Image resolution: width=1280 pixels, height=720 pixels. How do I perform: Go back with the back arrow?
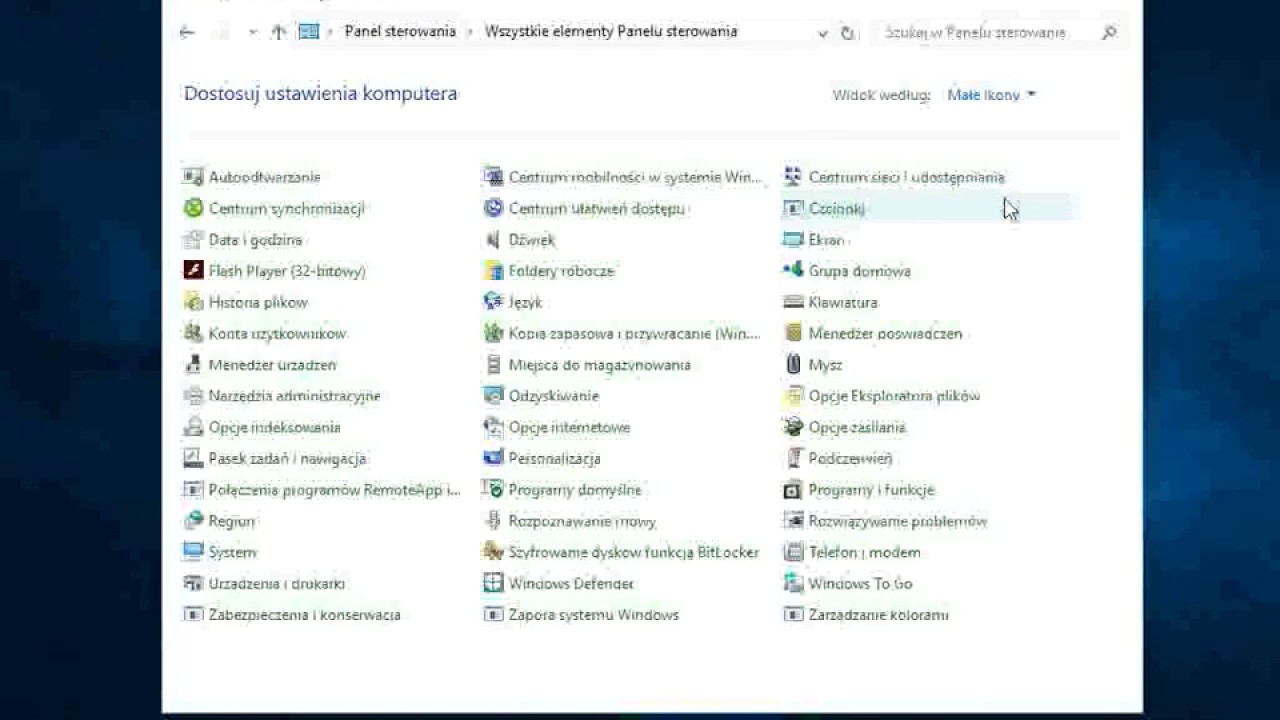pyautogui.click(x=187, y=32)
